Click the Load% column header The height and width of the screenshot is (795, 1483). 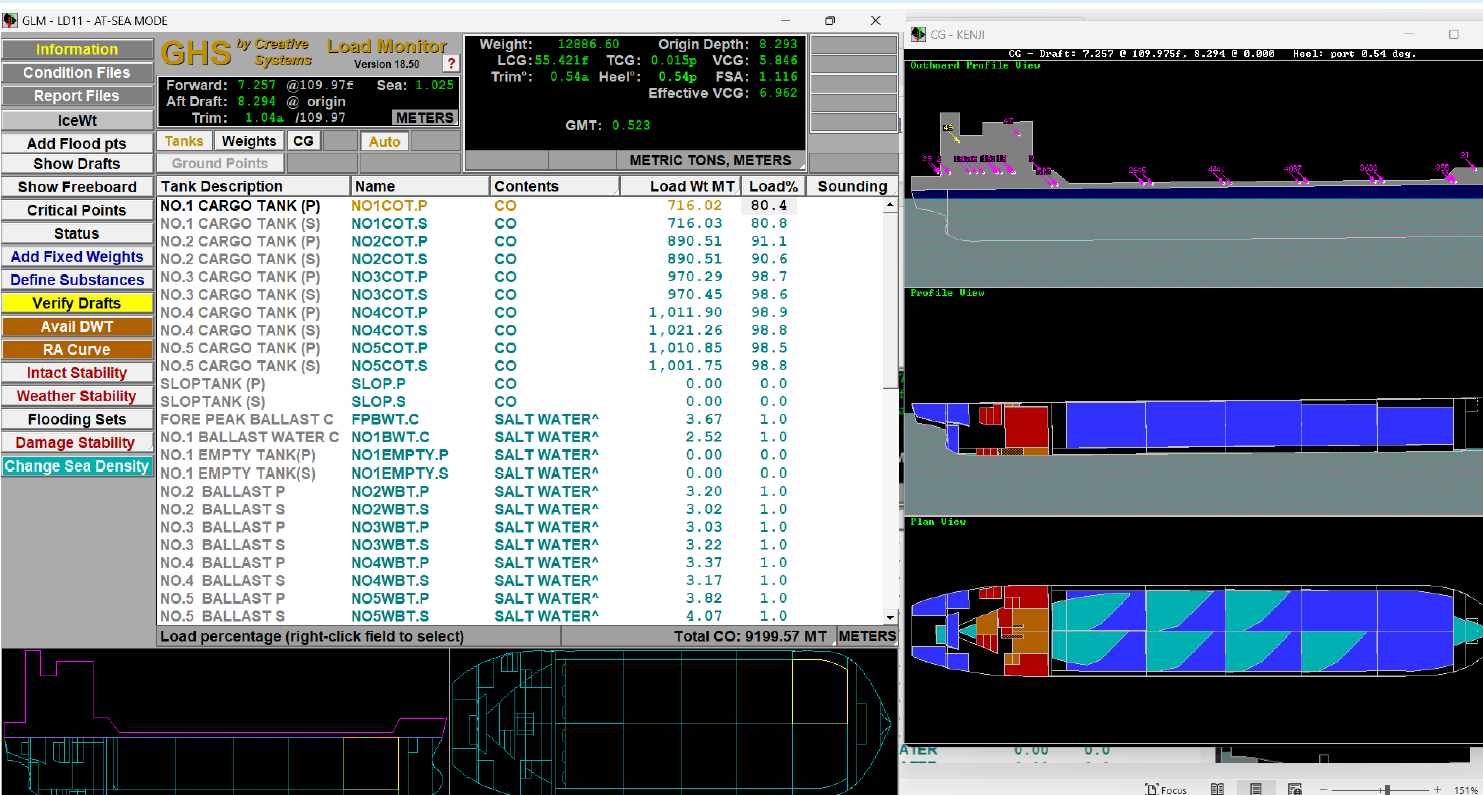(x=773, y=186)
